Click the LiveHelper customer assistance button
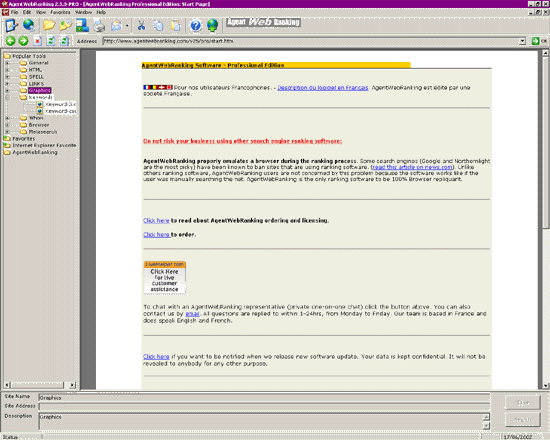This screenshot has width=550, height=440. point(165,277)
